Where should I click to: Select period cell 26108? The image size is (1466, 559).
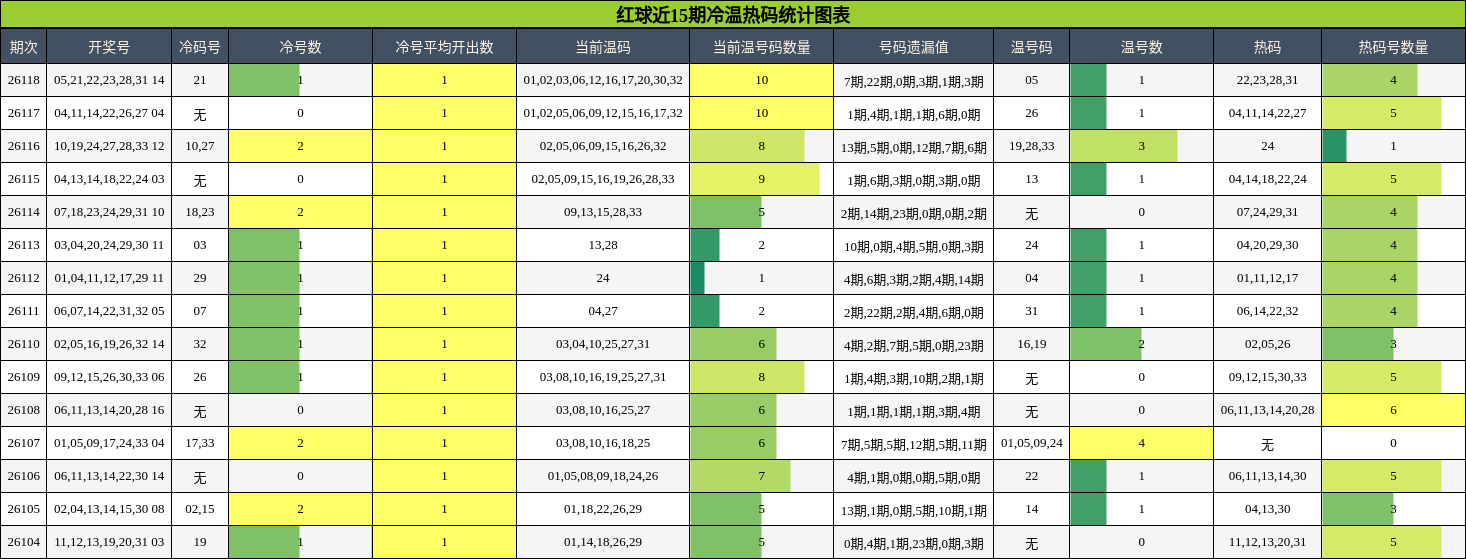click(x=23, y=410)
